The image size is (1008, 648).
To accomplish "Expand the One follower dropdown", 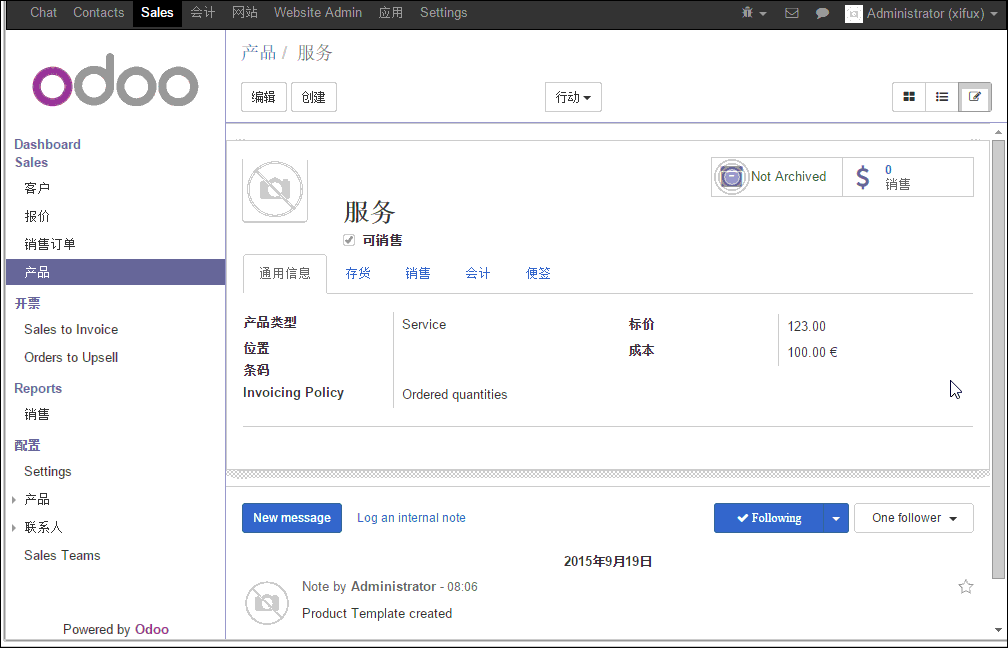I will pyautogui.click(x=913, y=518).
